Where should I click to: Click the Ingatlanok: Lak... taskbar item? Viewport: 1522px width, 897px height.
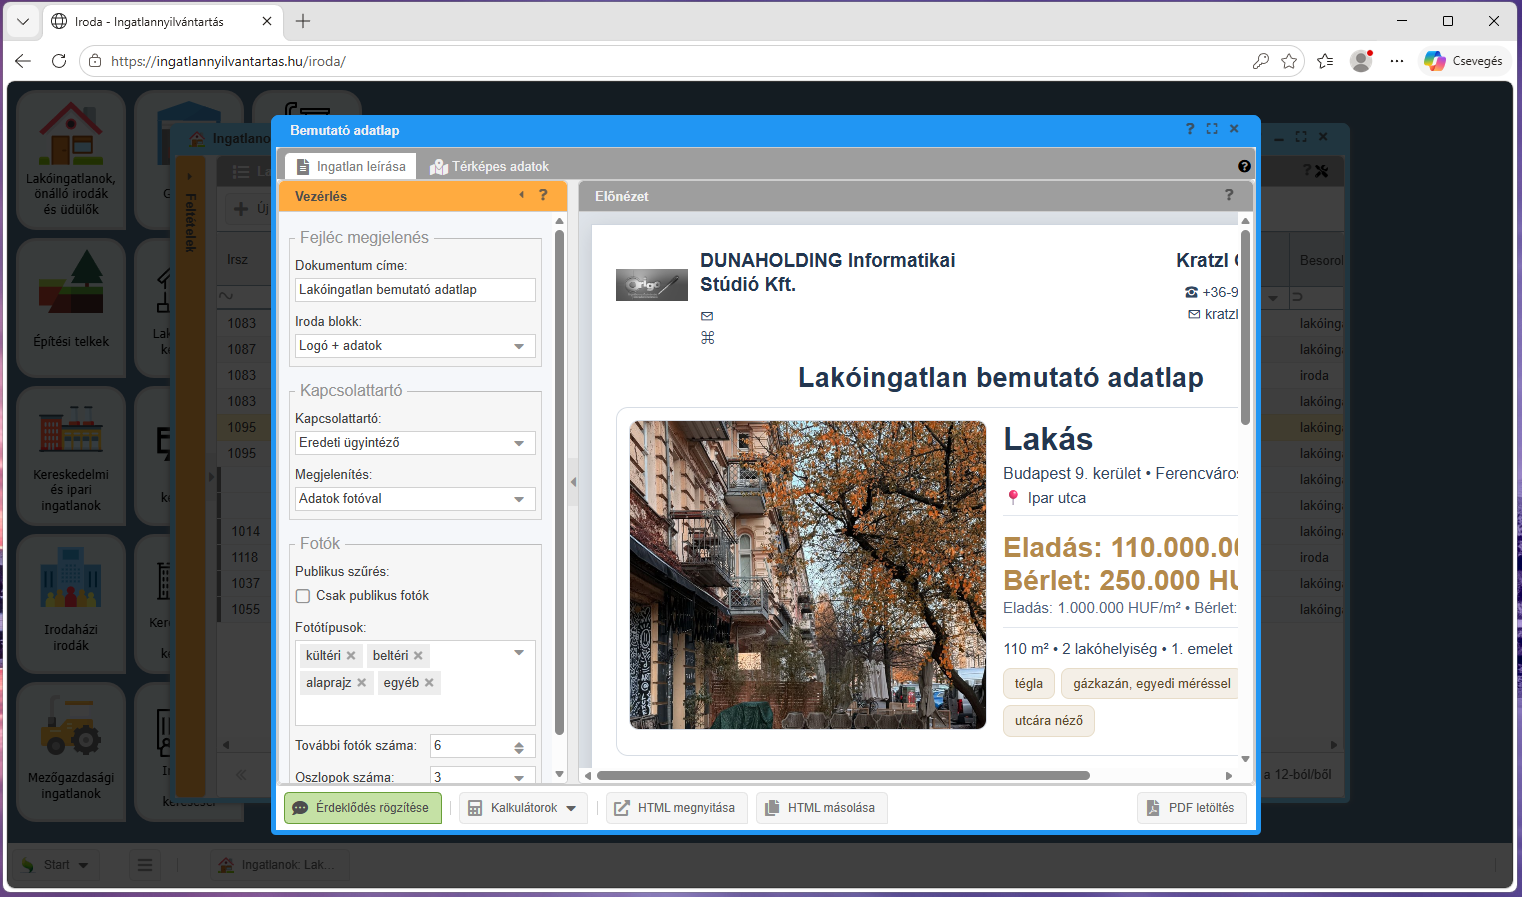pos(279,865)
